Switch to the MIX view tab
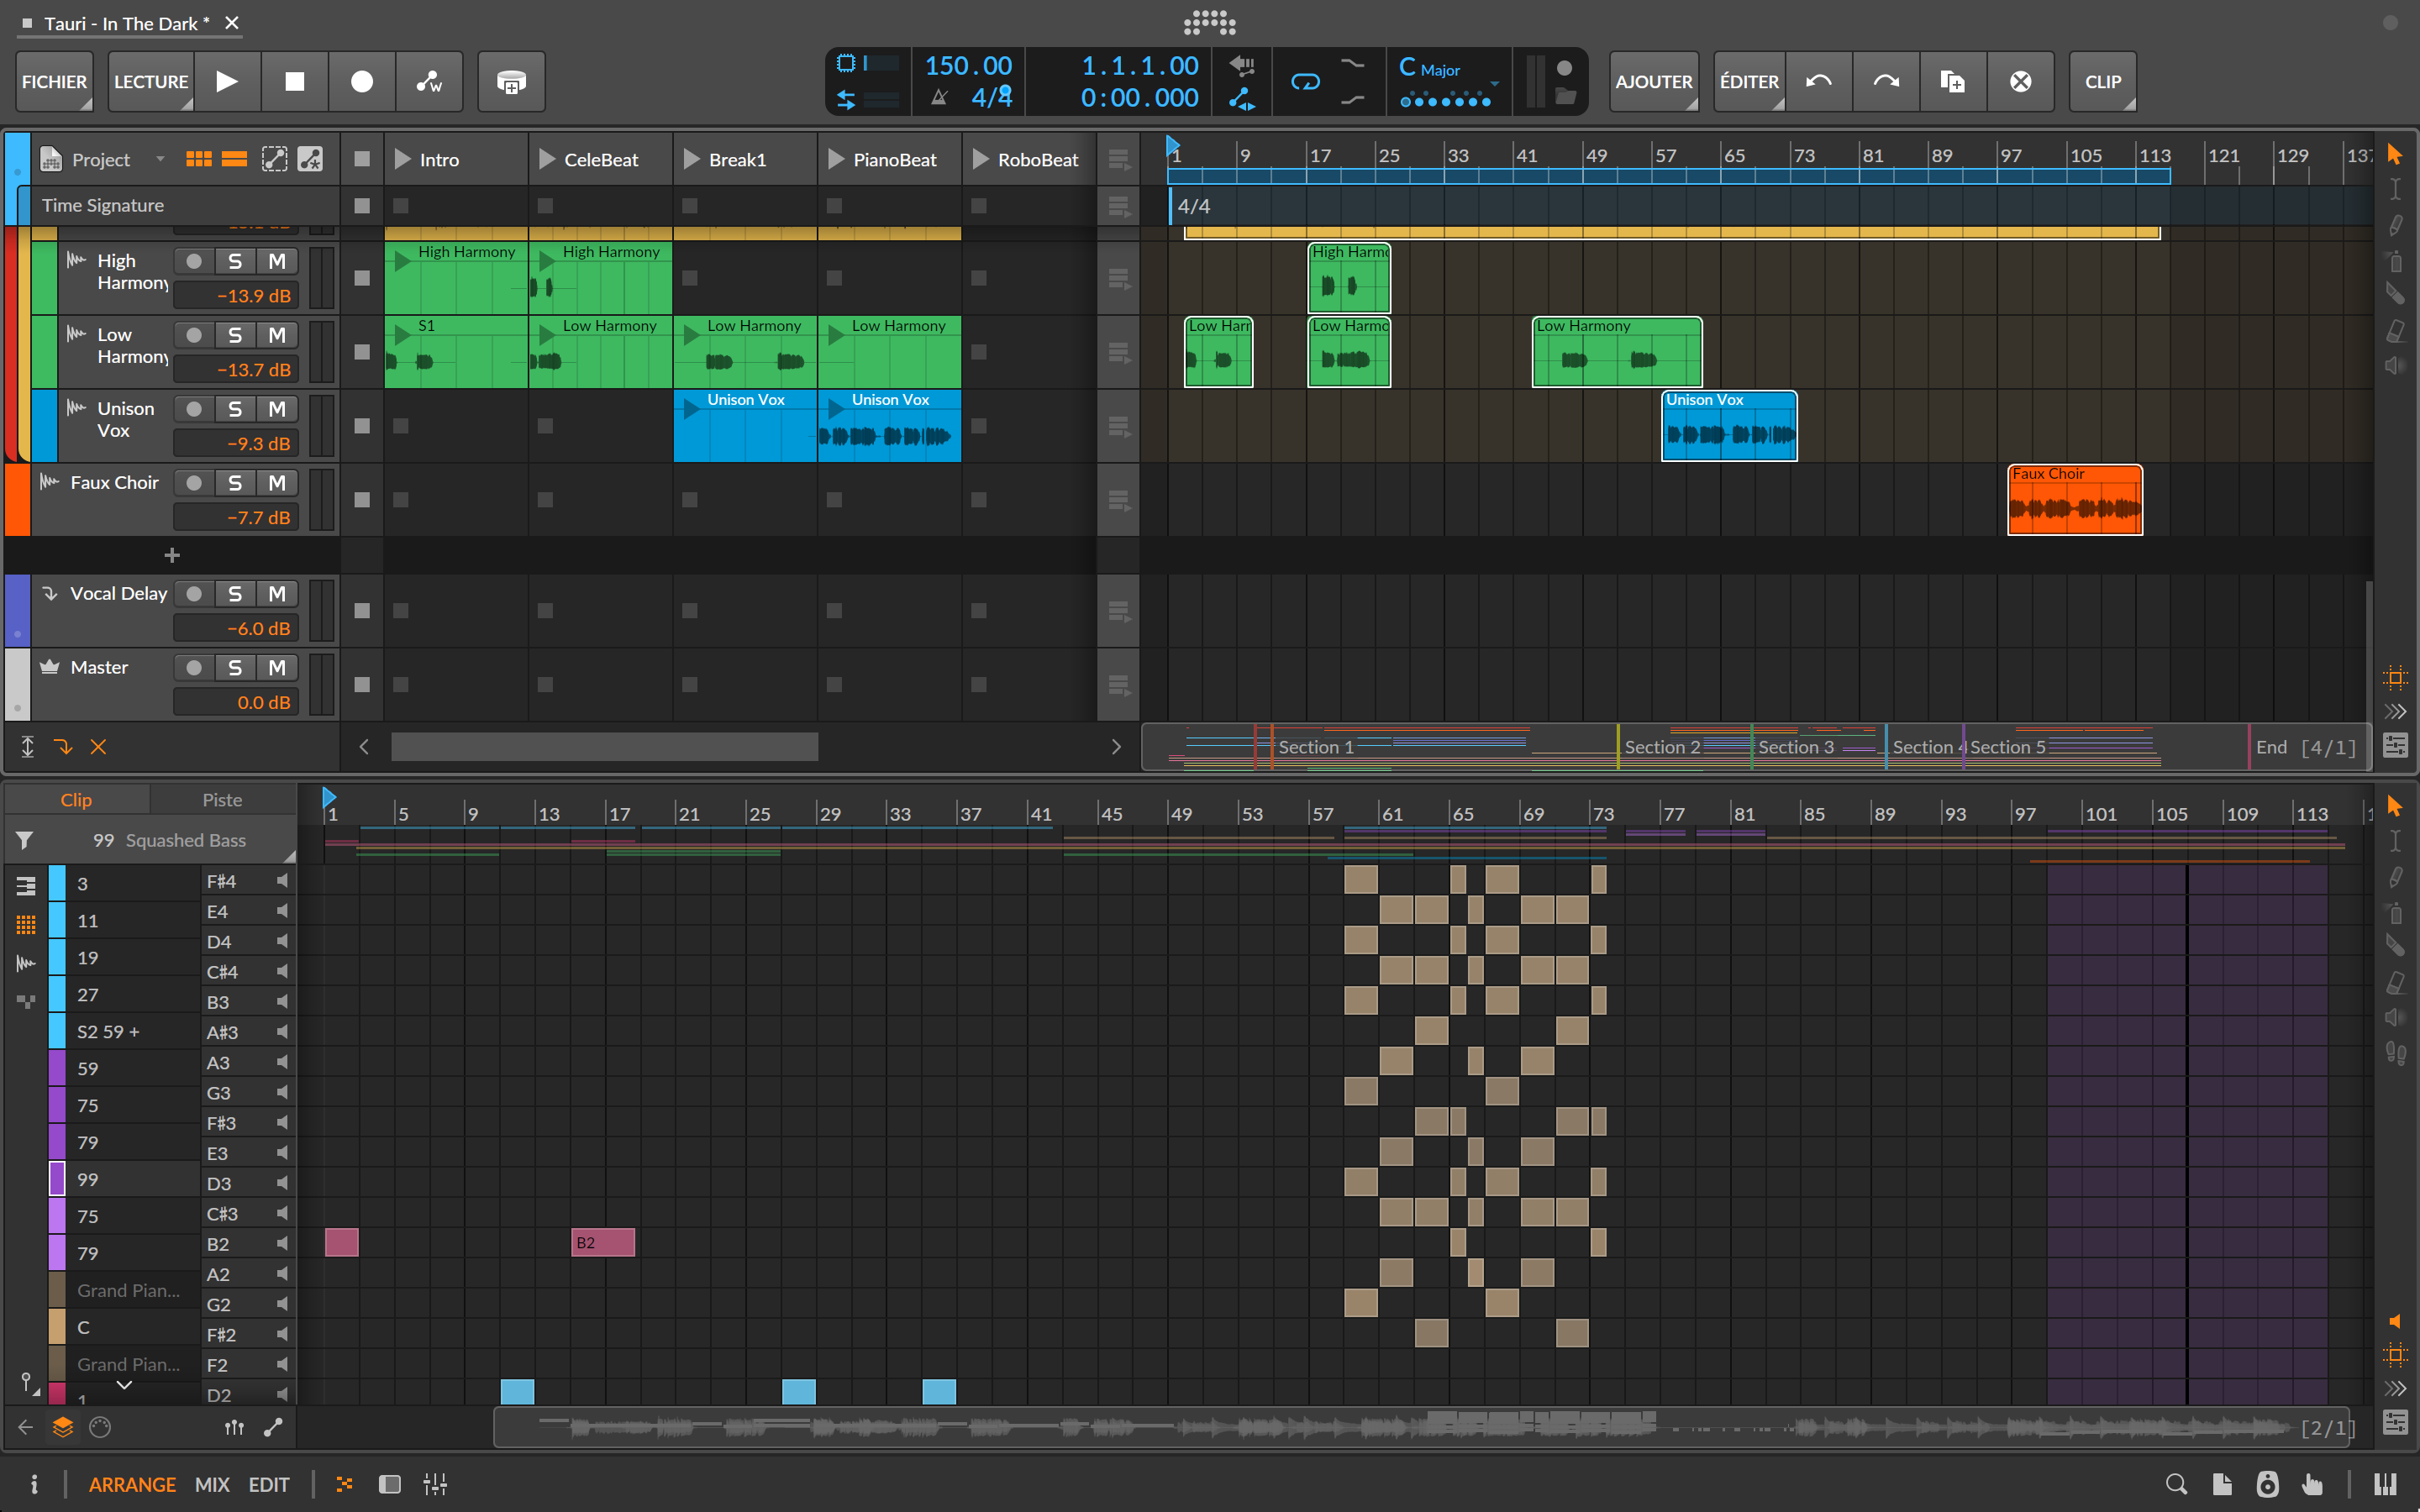 (x=212, y=1484)
